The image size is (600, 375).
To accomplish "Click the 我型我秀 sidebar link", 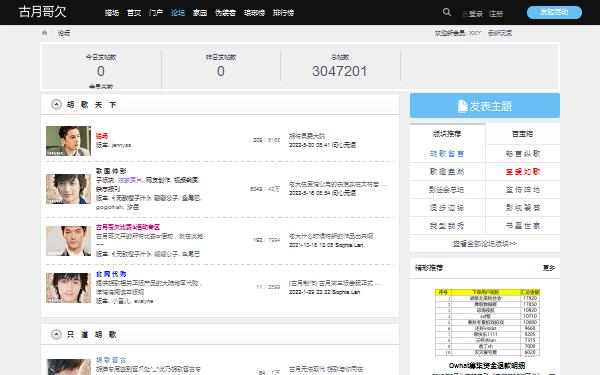I will [447, 226].
